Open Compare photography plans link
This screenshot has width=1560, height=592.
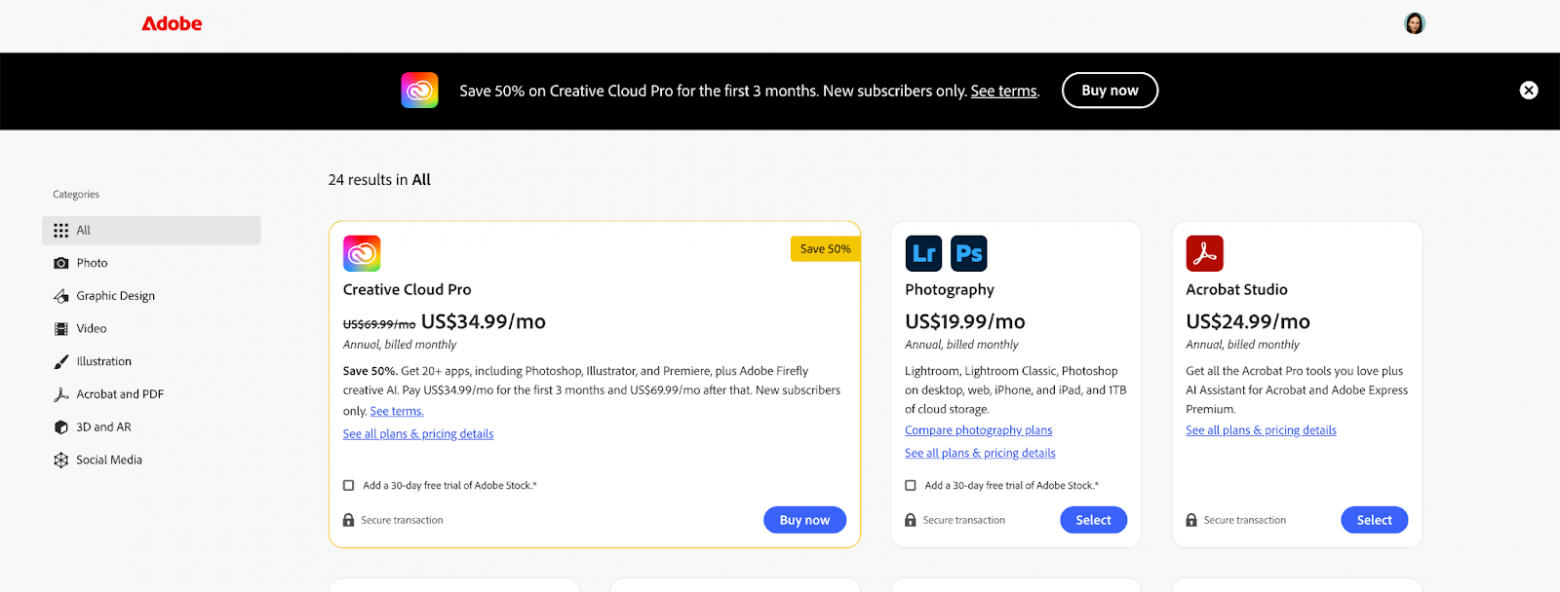pos(978,430)
